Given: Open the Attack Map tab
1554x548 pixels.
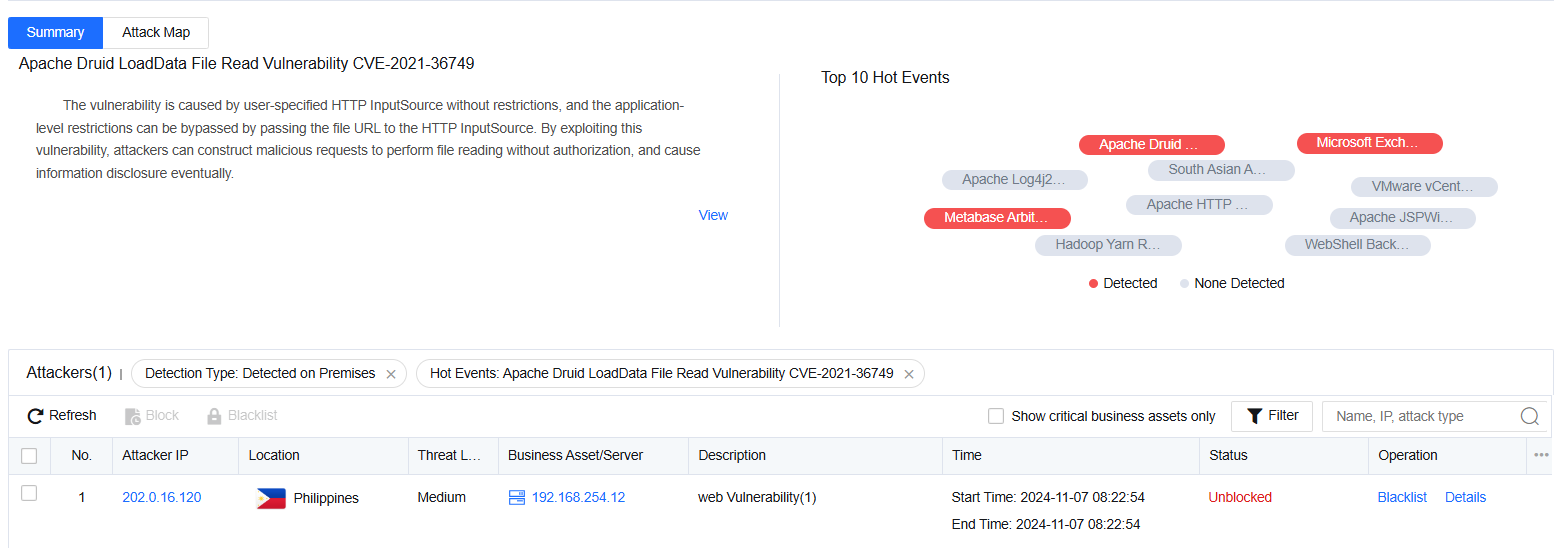Looking at the screenshot, I should (x=156, y=32).
